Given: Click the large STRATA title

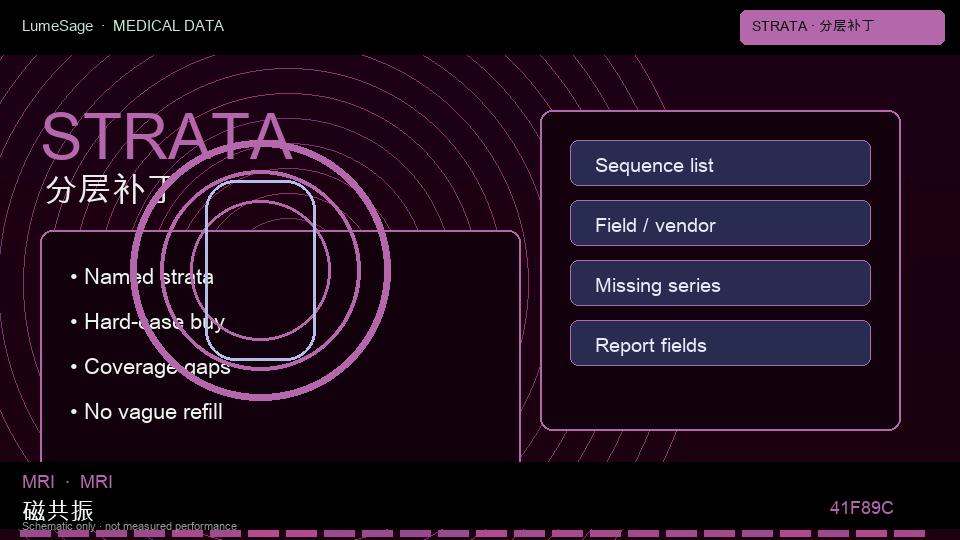Looking at the screenshot, I should [167, 136].
